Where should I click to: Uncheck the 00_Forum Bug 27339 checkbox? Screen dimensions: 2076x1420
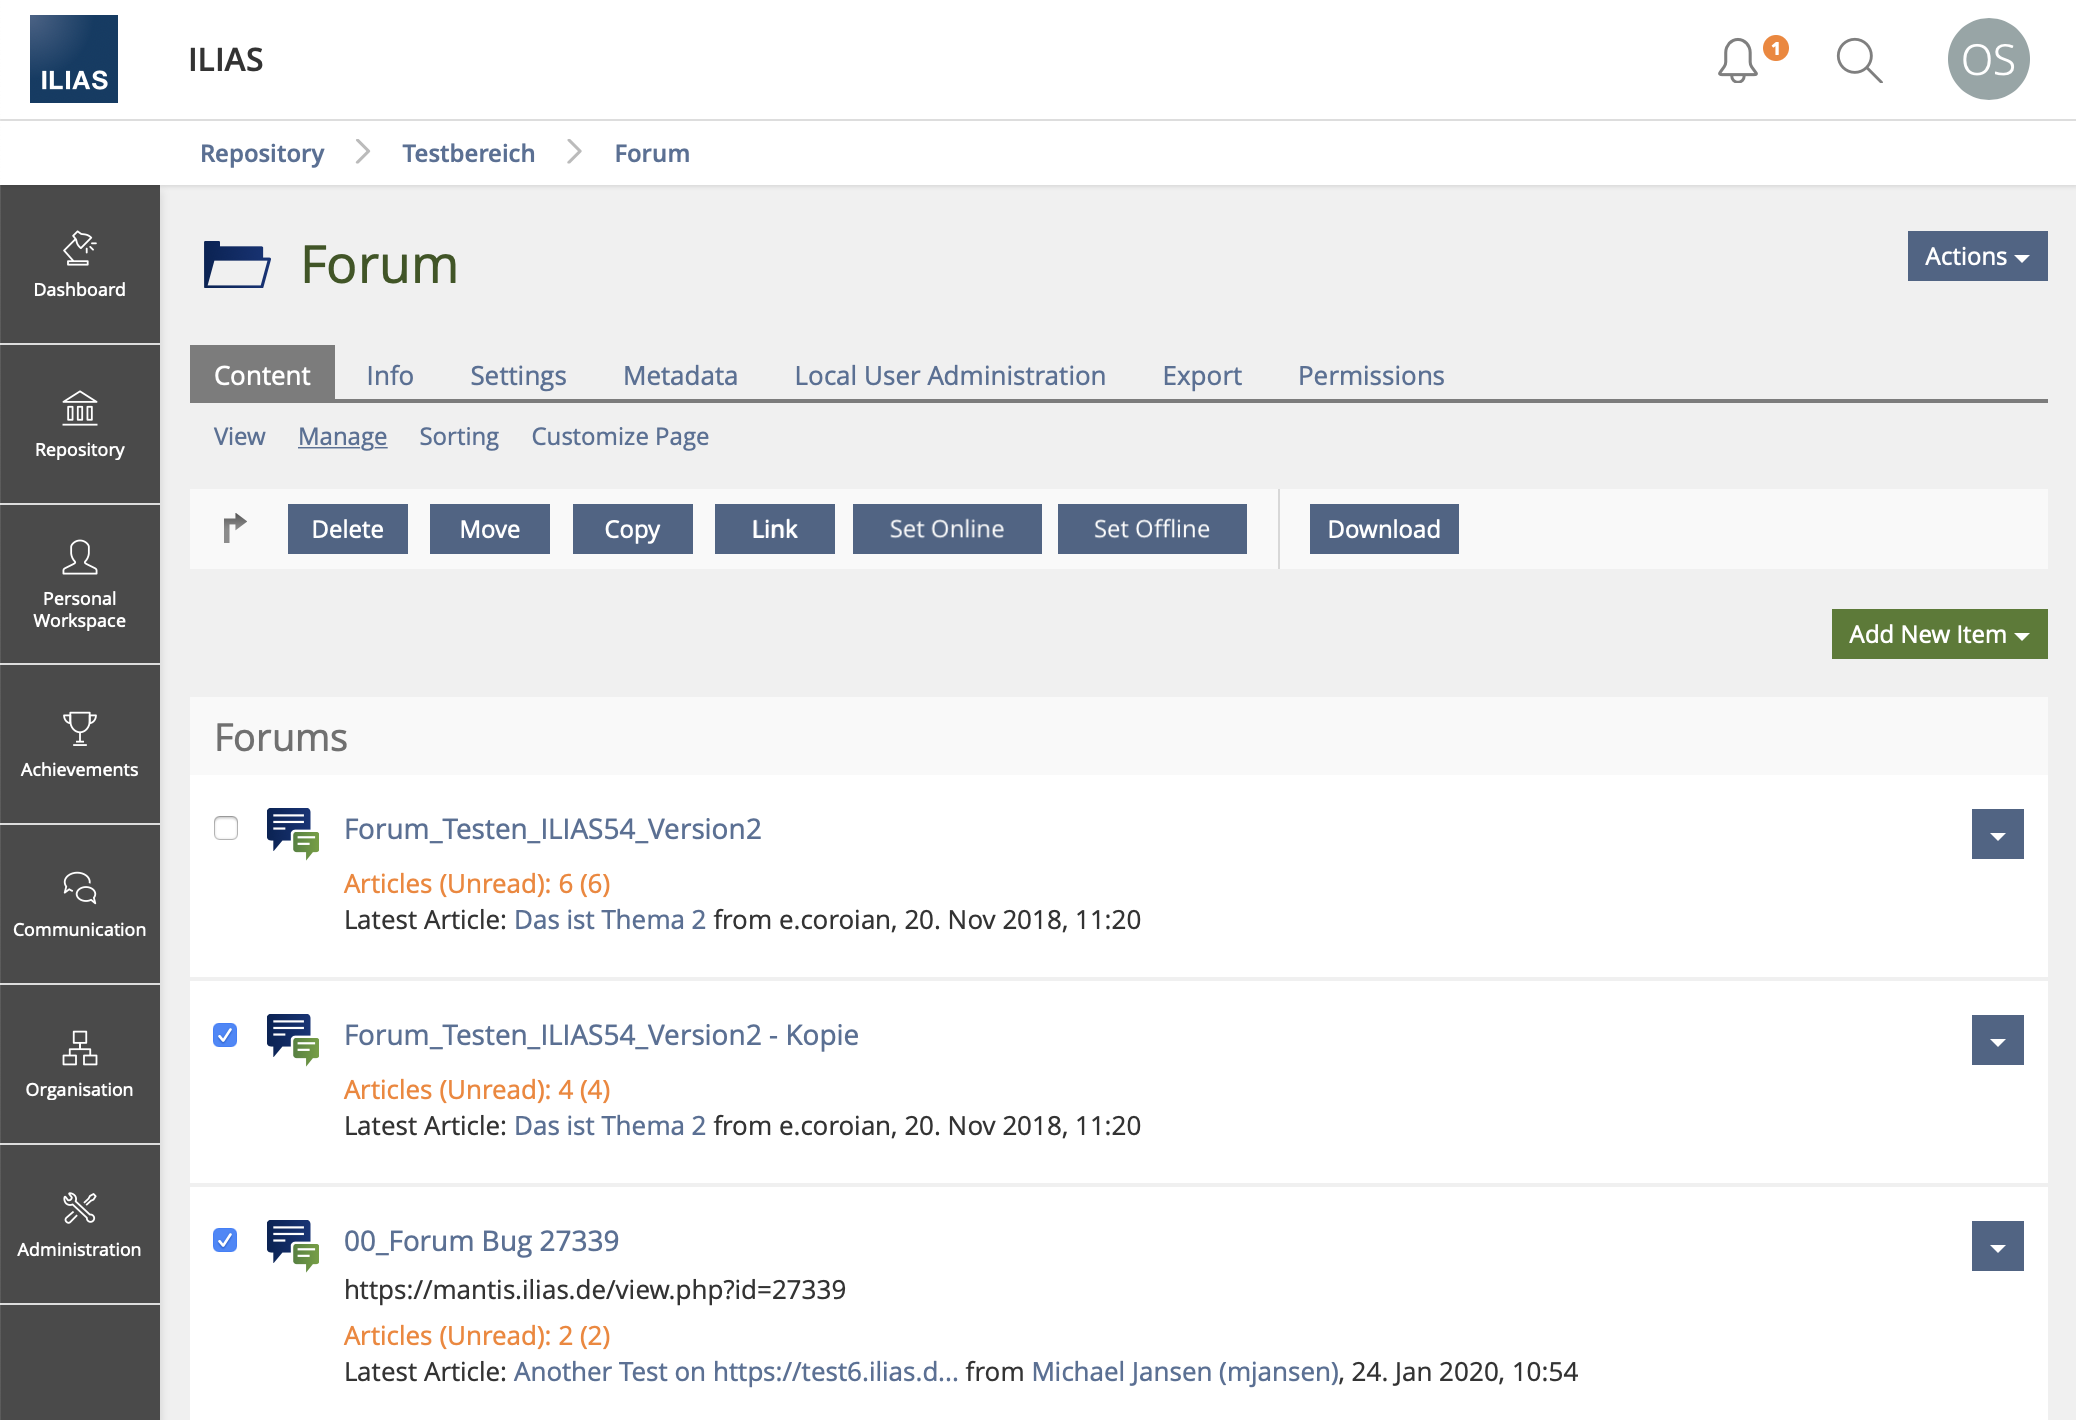226,1240
